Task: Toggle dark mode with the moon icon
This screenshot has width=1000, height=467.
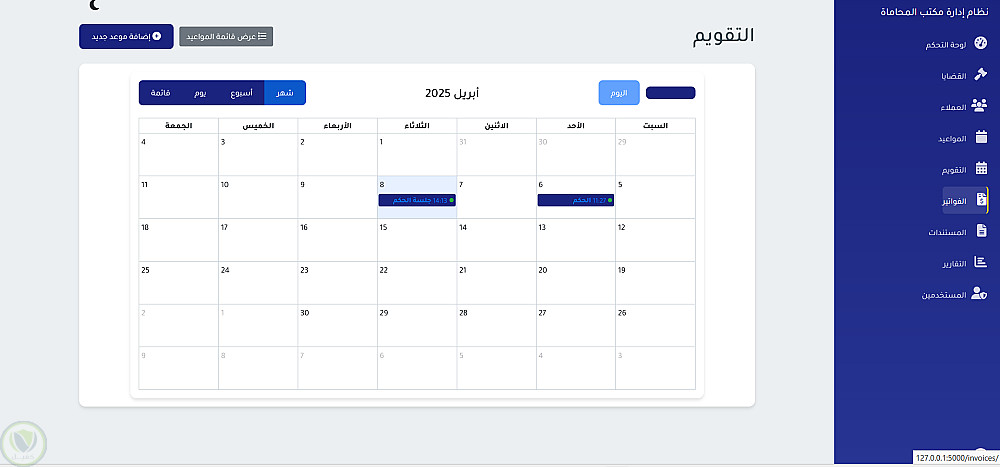Action: click(x=94, y=6)
